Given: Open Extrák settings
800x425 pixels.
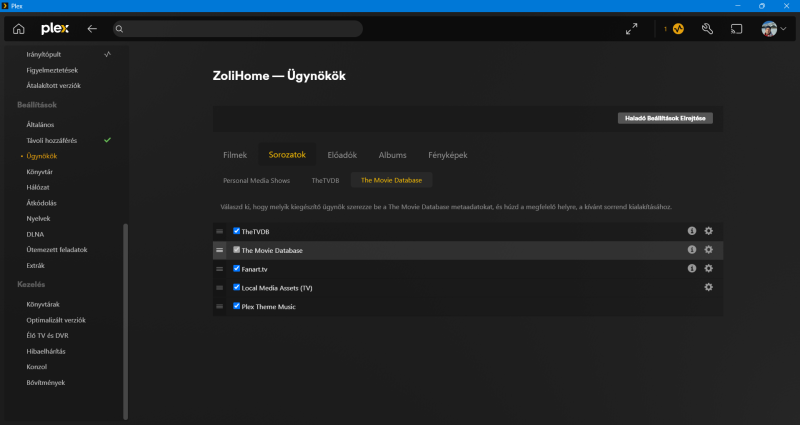Looking at the screenshot, I should click(x=36, y=266).
